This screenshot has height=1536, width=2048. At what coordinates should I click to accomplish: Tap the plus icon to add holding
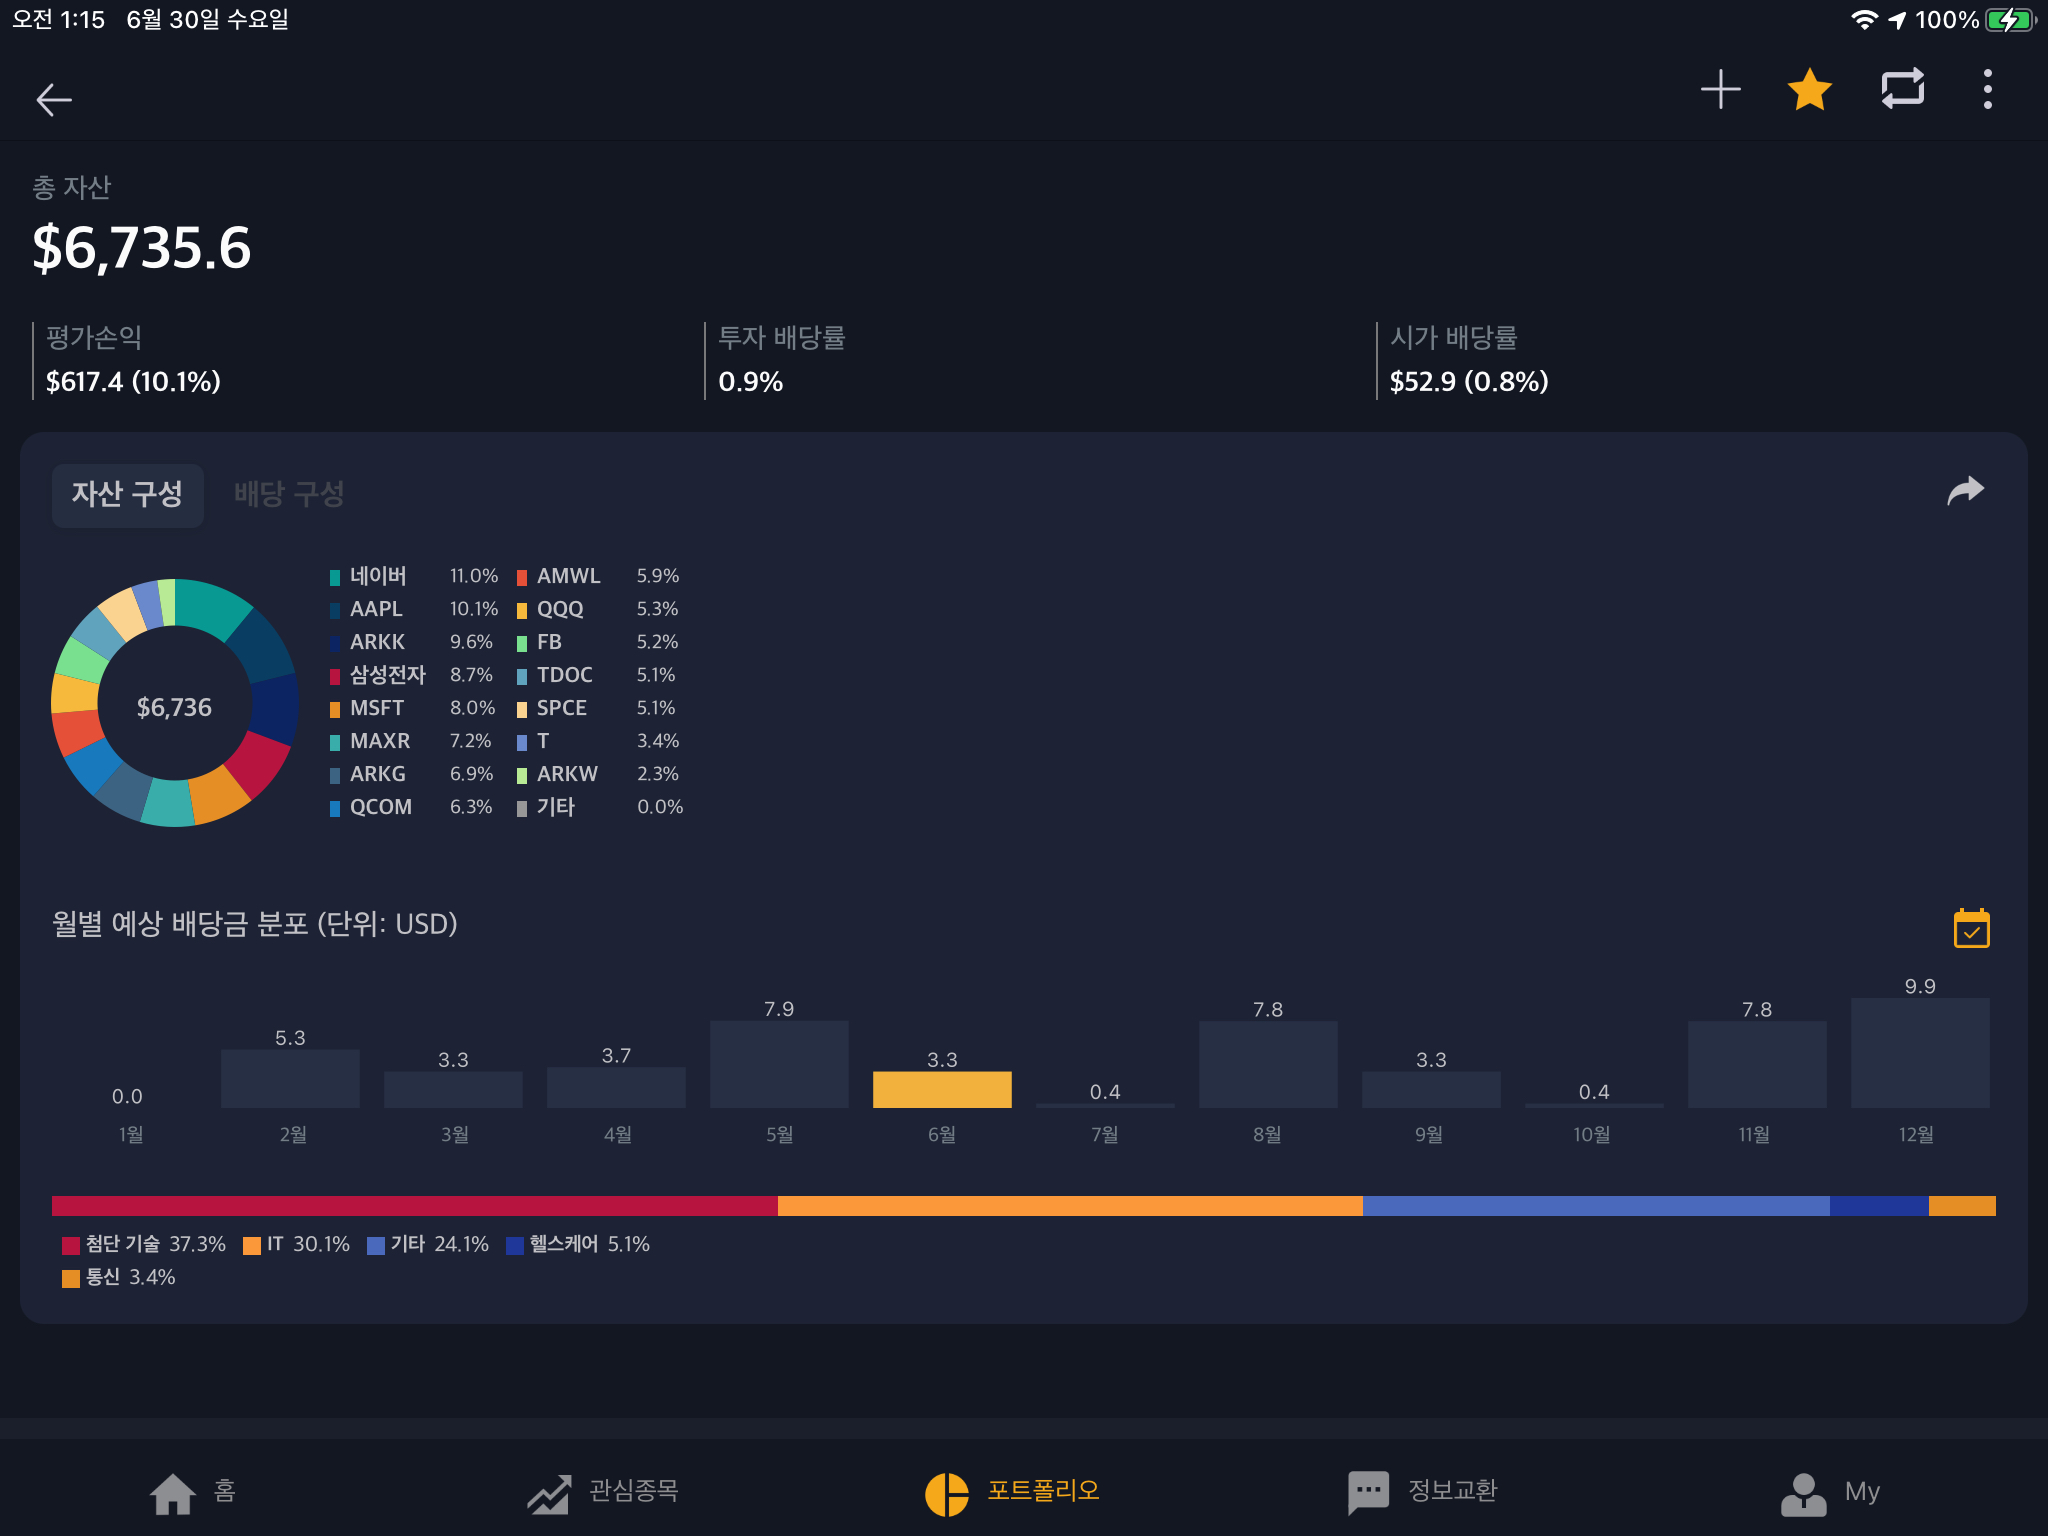(x=1720, y=90)
